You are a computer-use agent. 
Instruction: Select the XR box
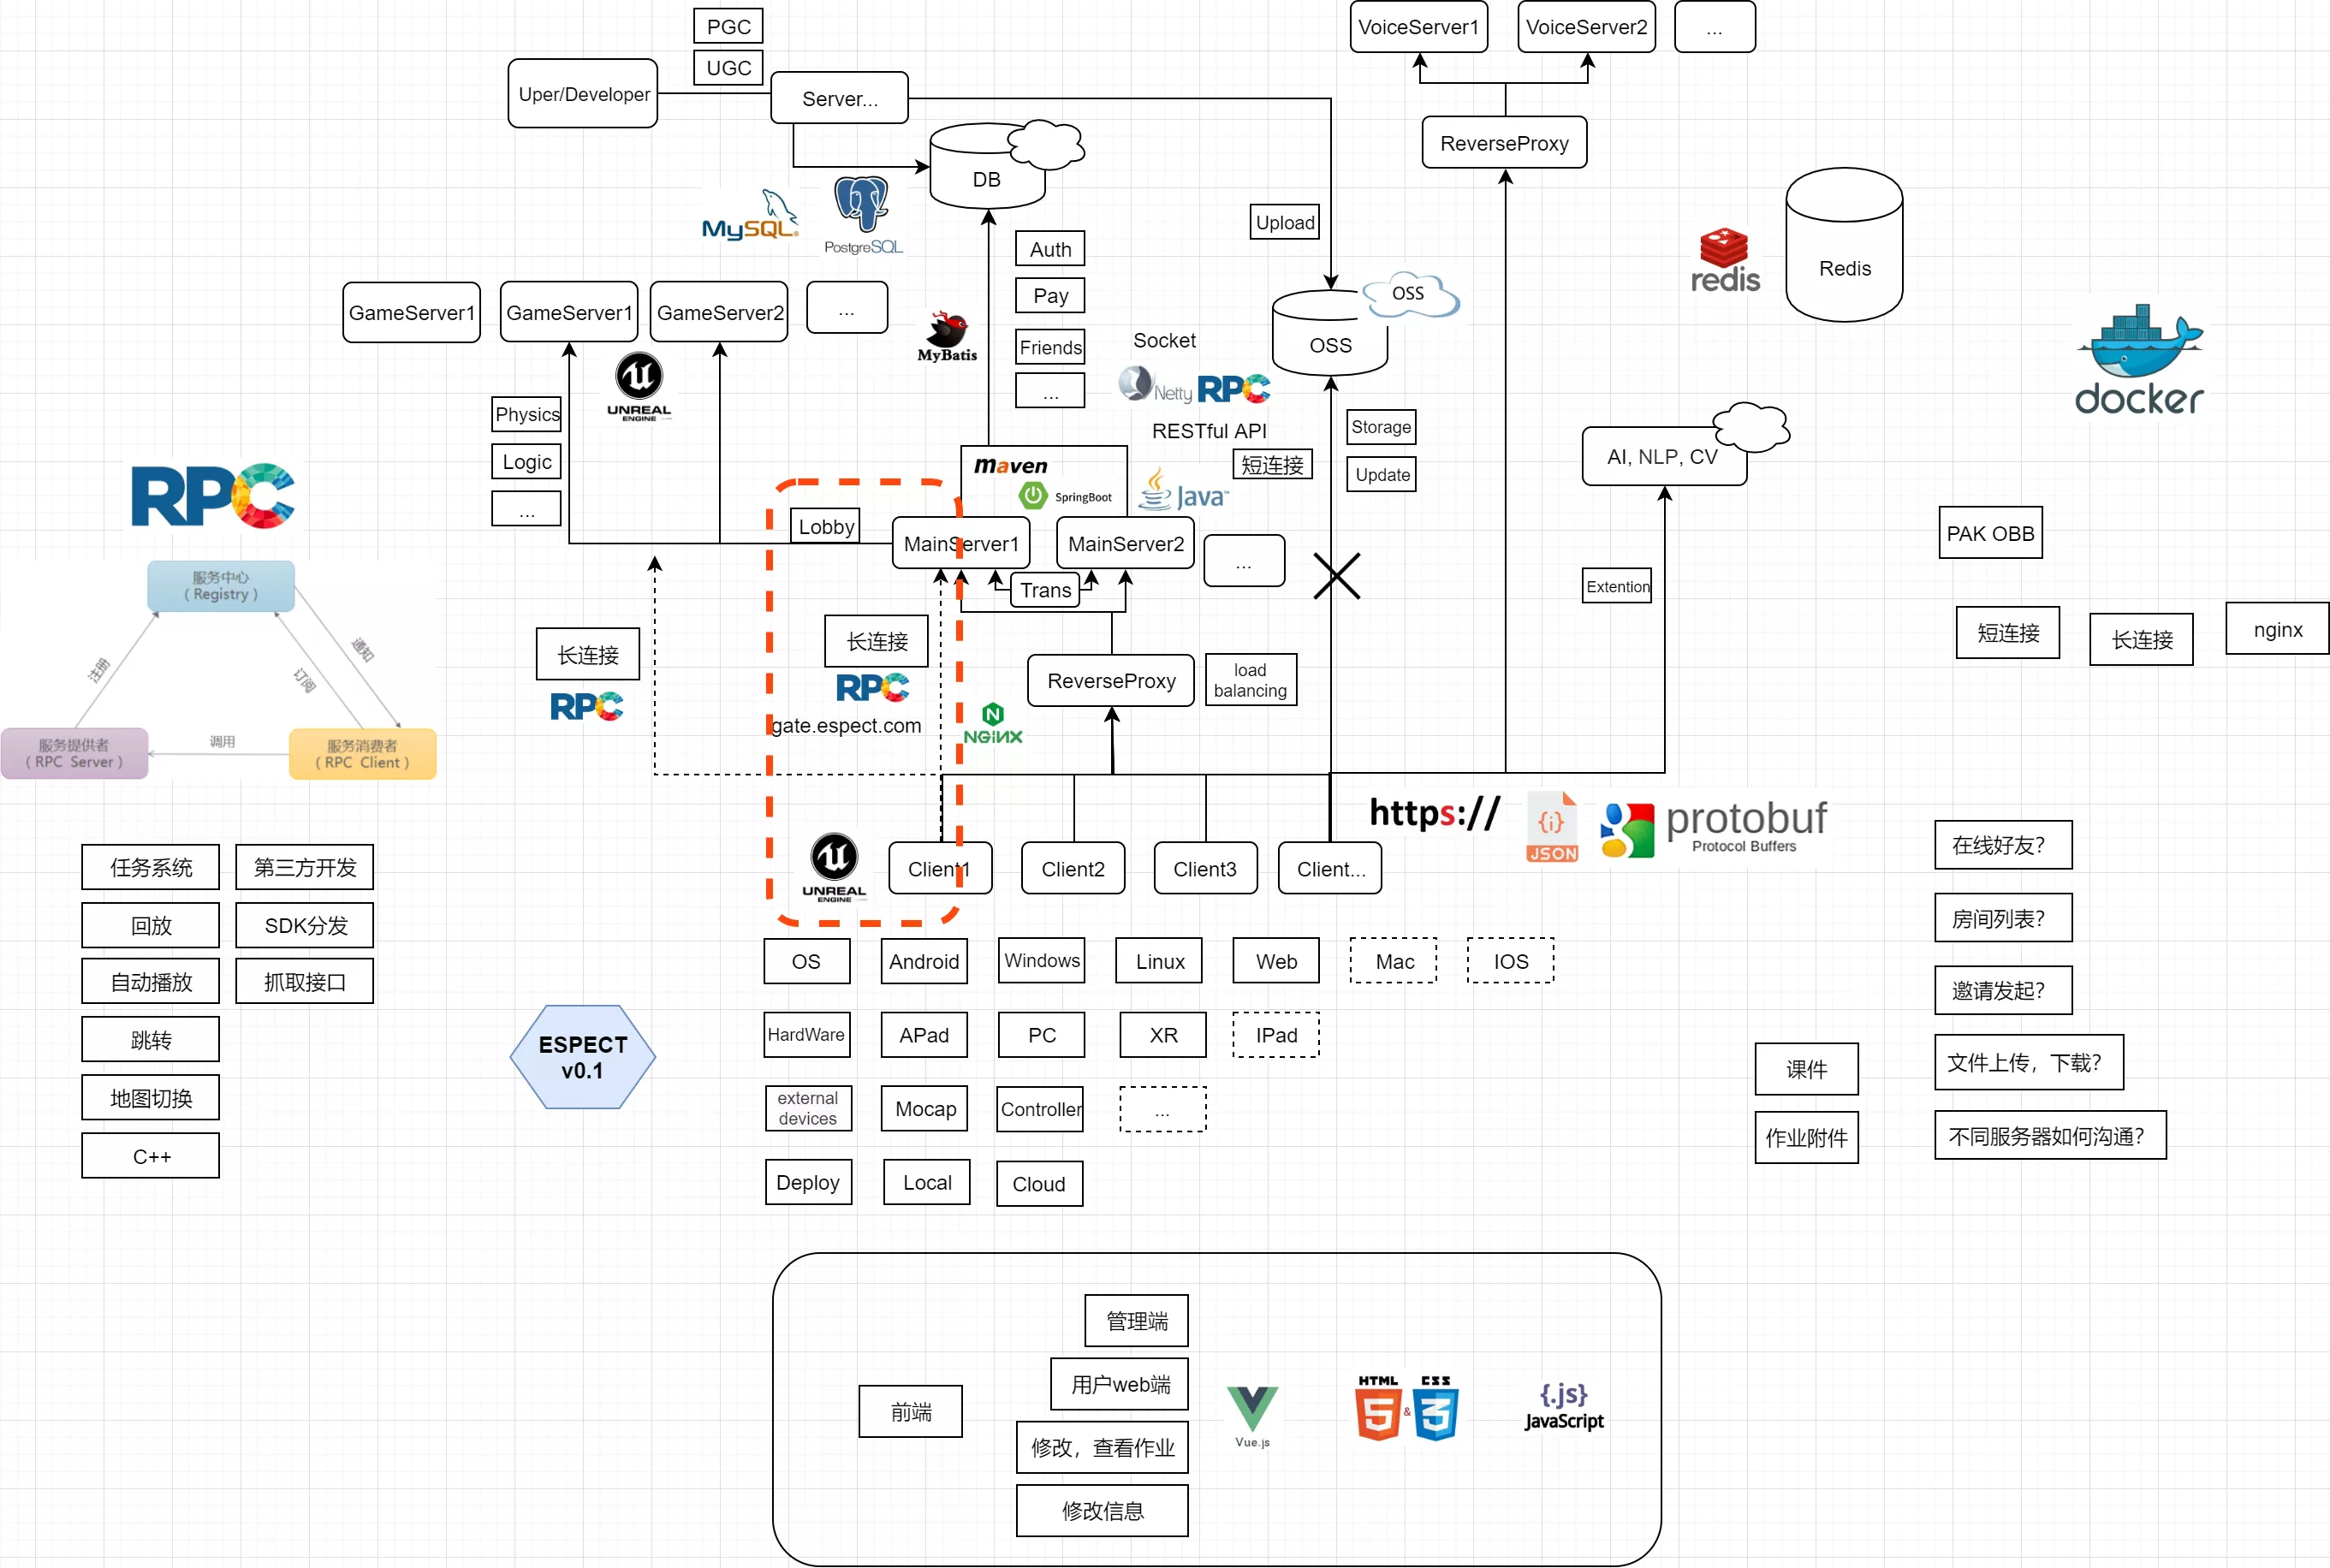click(x=1163, y=1035)
